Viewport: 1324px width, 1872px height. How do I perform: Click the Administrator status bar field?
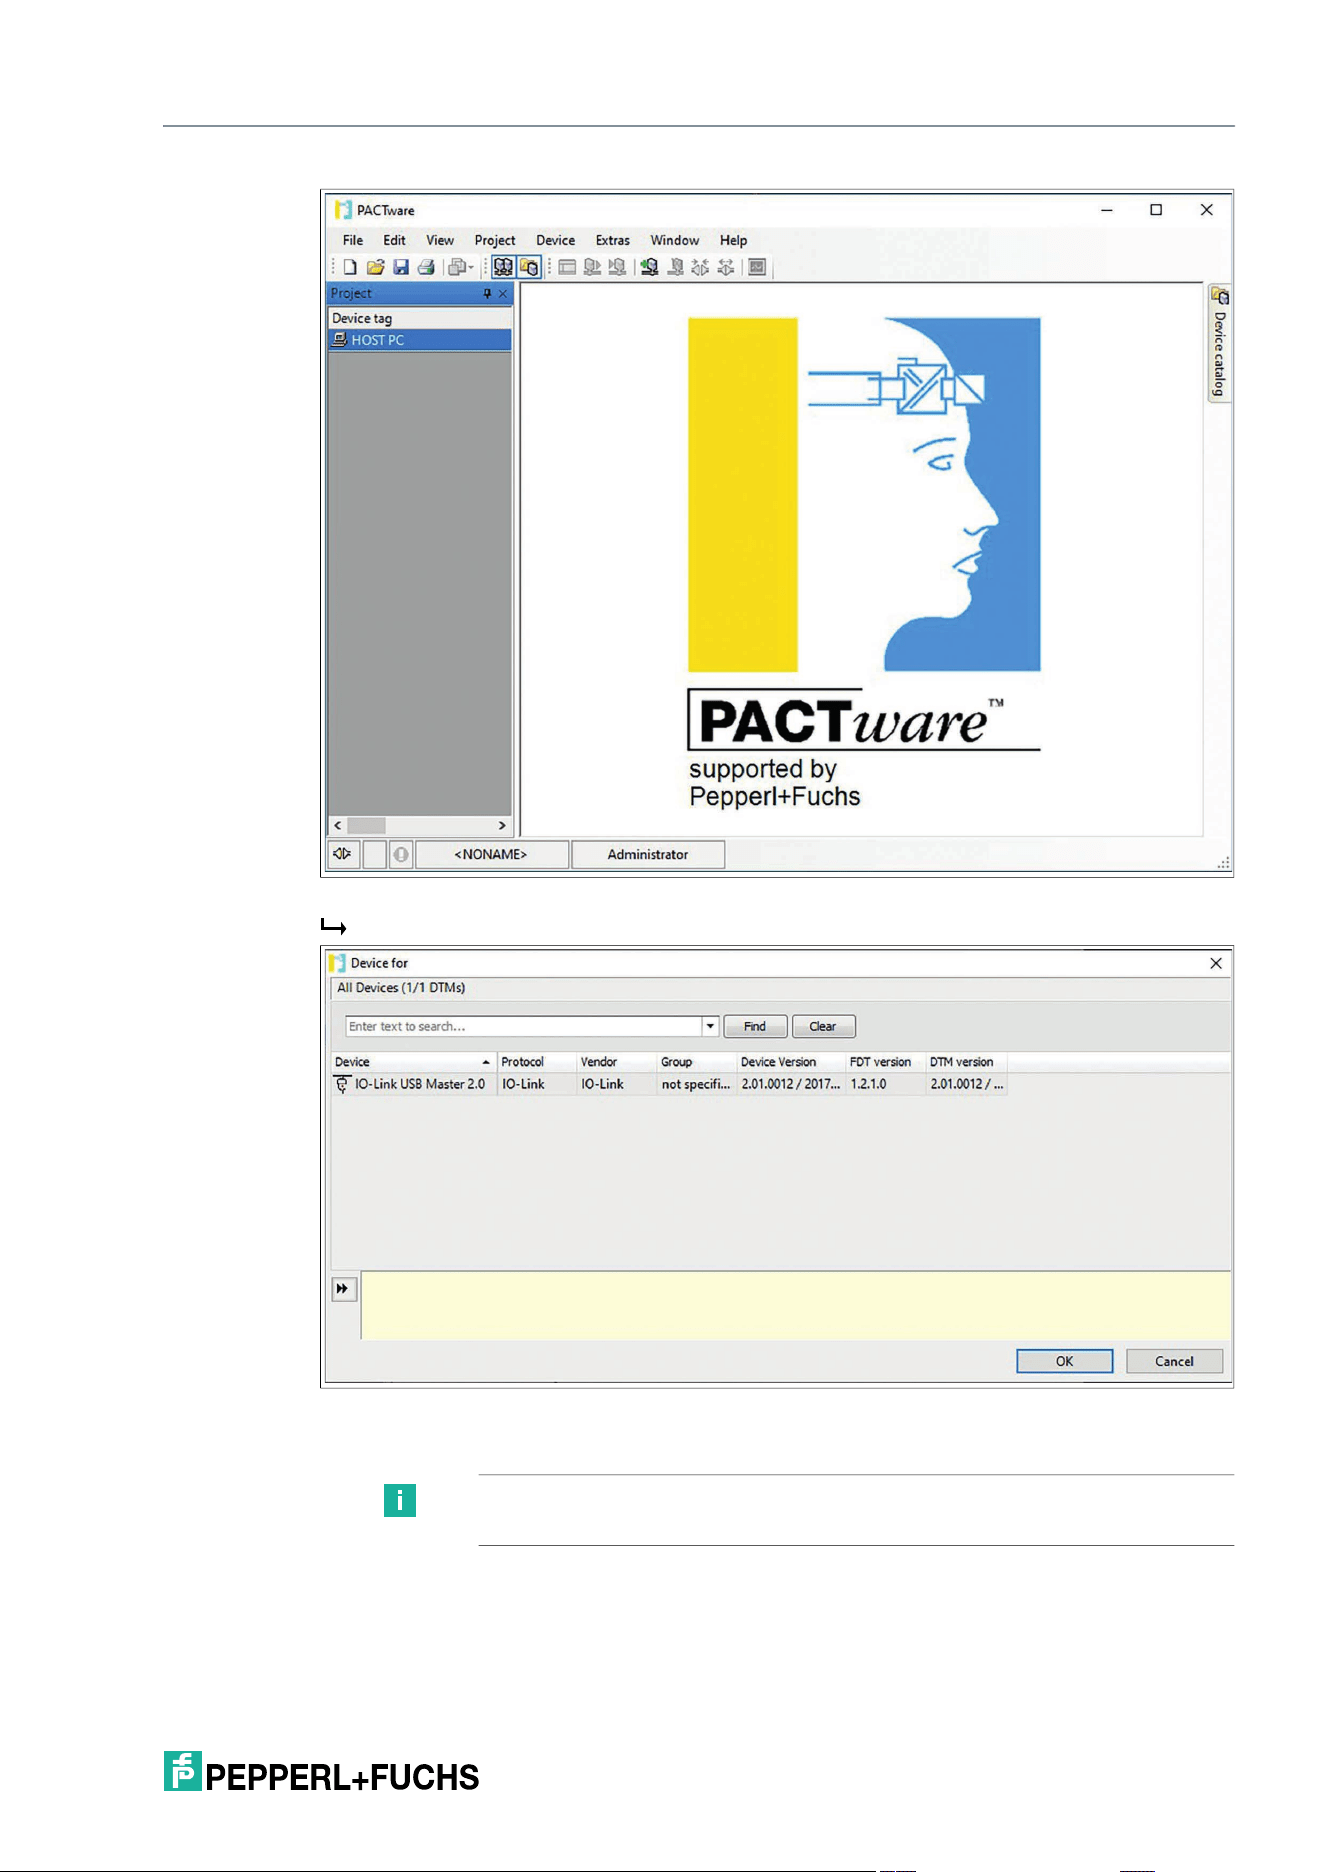[x=648, y=854]
